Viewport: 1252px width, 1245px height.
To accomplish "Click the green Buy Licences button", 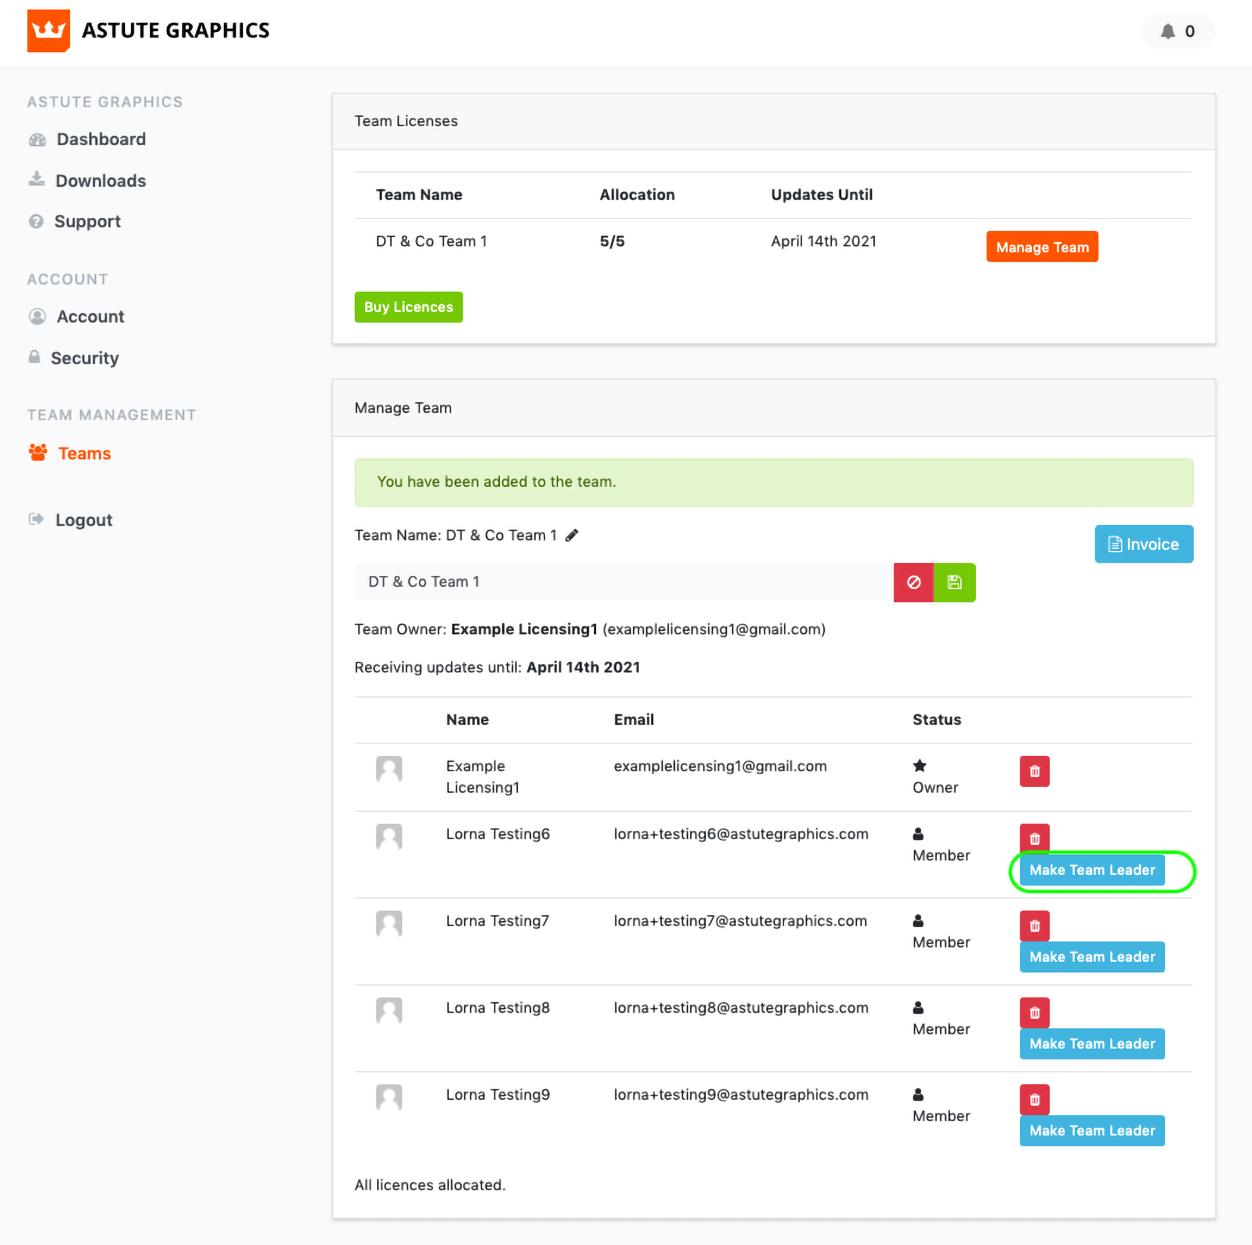I will pos(408,307).
